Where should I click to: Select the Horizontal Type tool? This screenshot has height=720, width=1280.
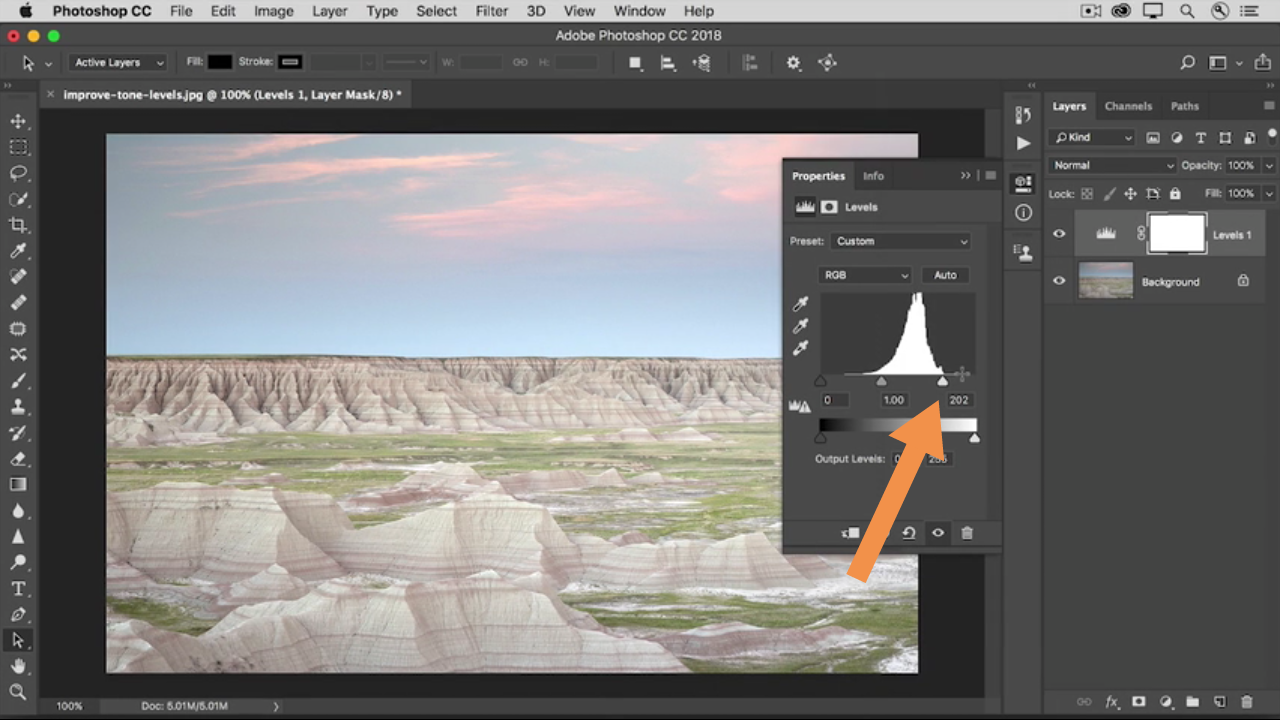click(18, 588)
